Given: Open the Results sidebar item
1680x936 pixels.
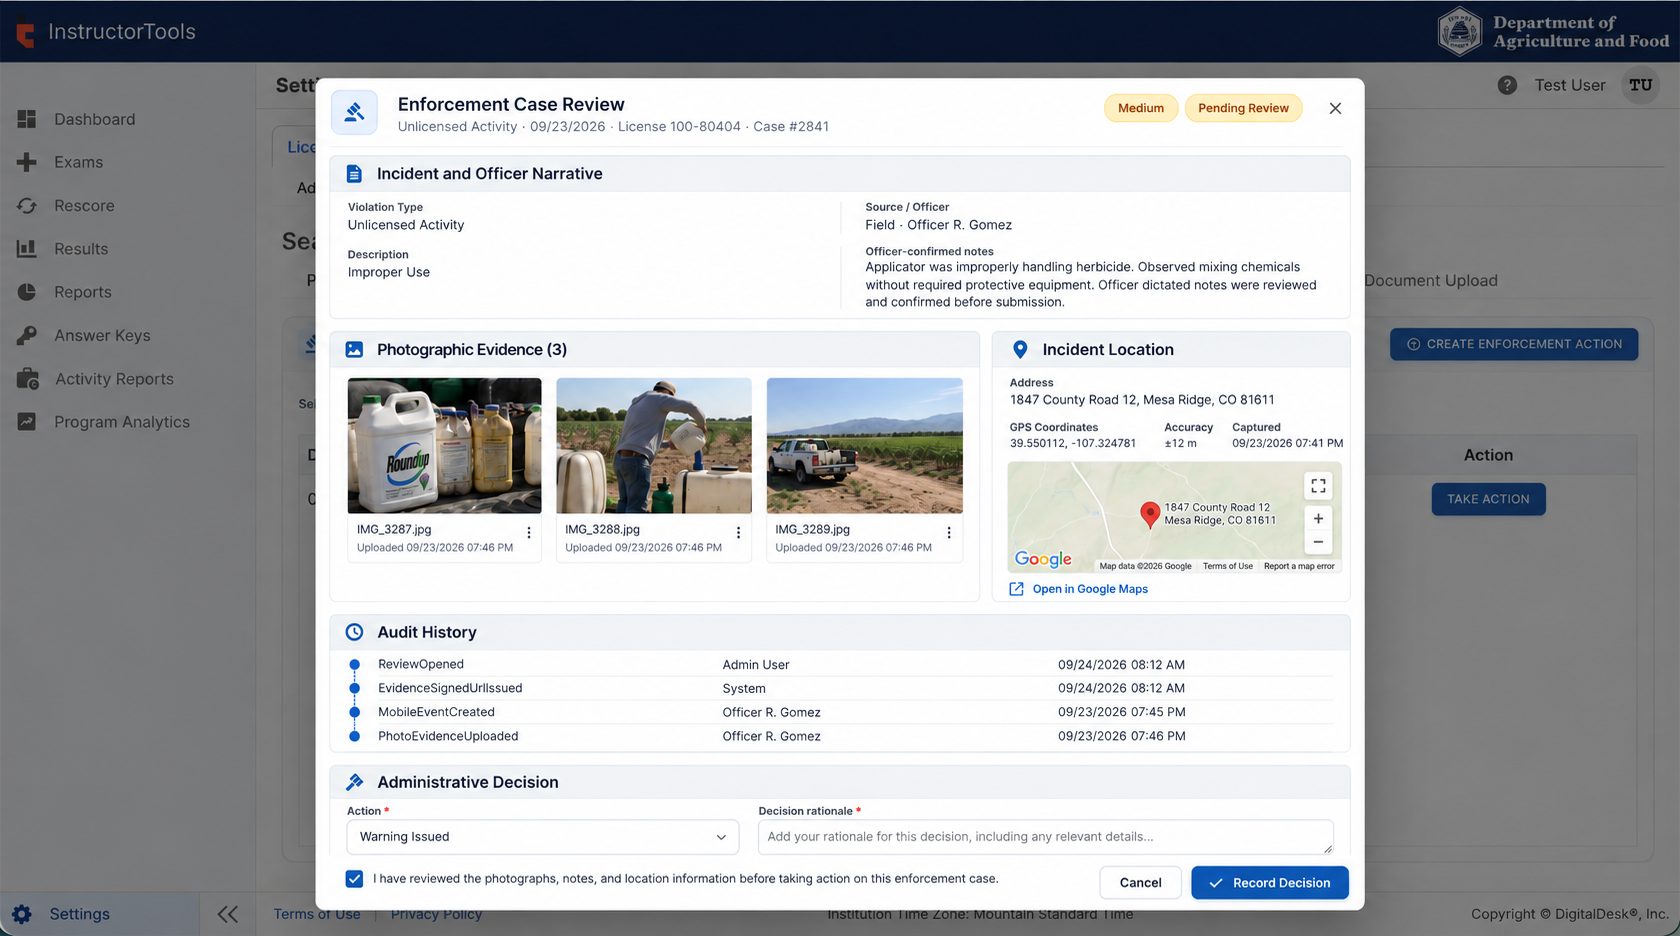Looking at the screenshot, I should (x=81, y=249).
